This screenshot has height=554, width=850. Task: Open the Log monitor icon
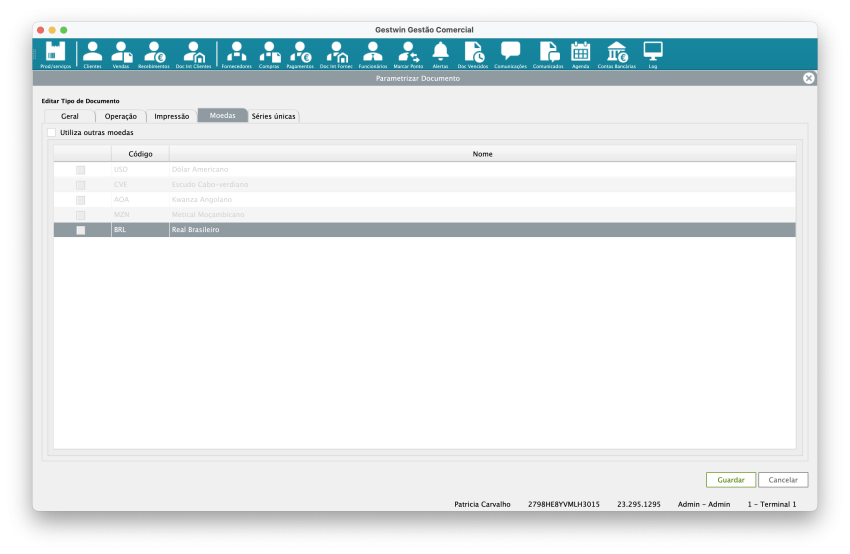click(x=652, y=53)
